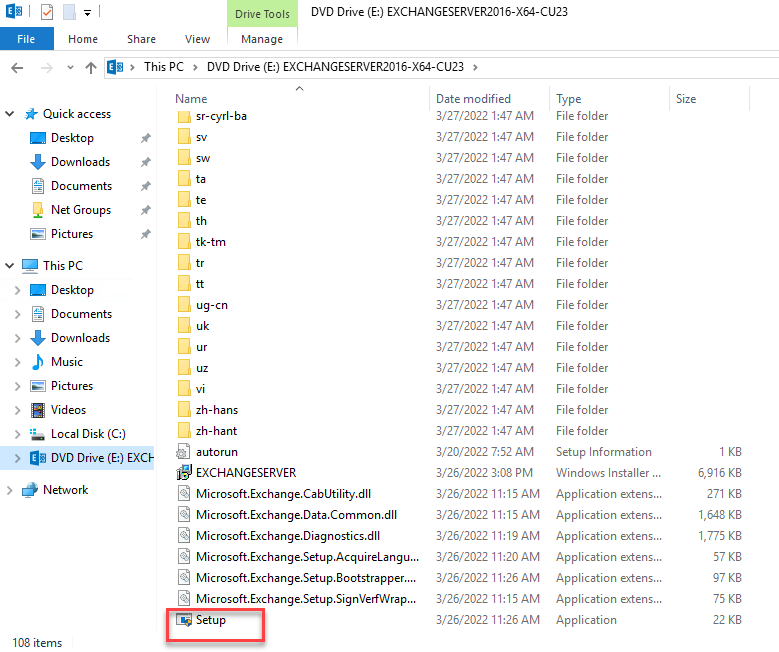Click the Setup application icon

click(184, 620)
